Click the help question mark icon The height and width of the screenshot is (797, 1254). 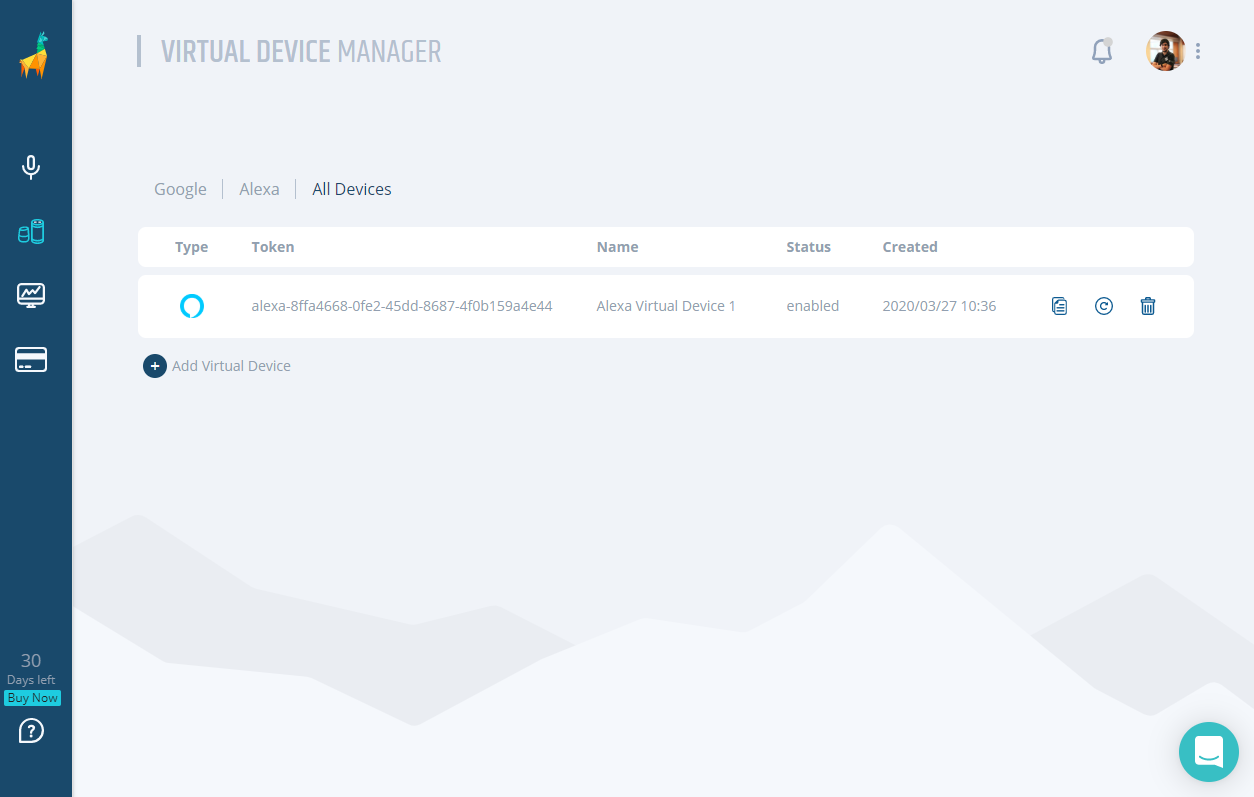coord(31,731)
